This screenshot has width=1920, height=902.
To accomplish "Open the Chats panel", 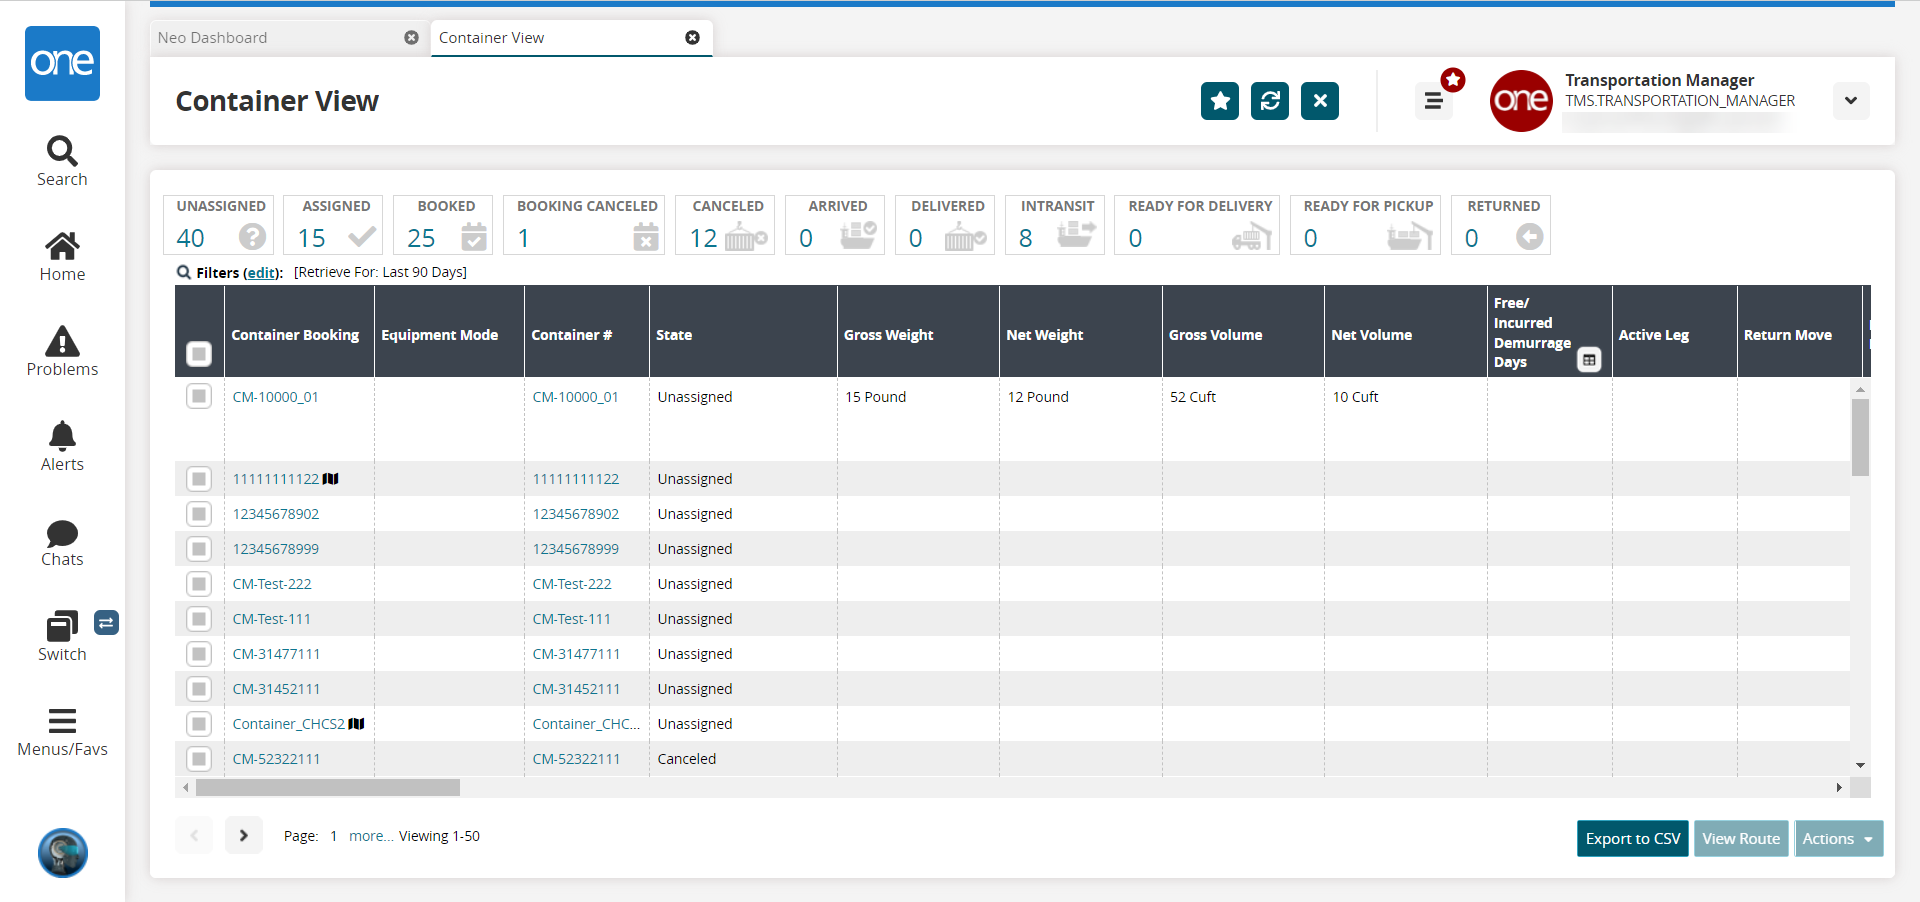I will point(62,541).
